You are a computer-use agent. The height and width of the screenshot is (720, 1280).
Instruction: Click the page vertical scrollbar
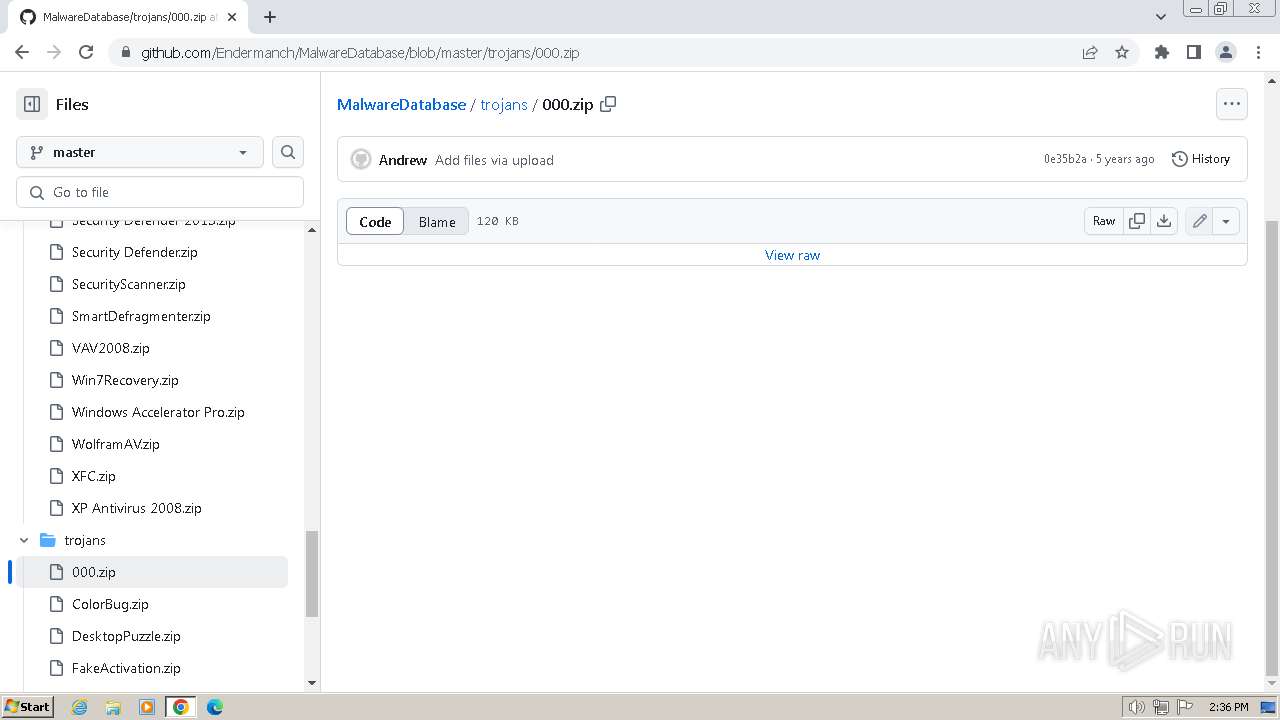[x=1272, y=447]
